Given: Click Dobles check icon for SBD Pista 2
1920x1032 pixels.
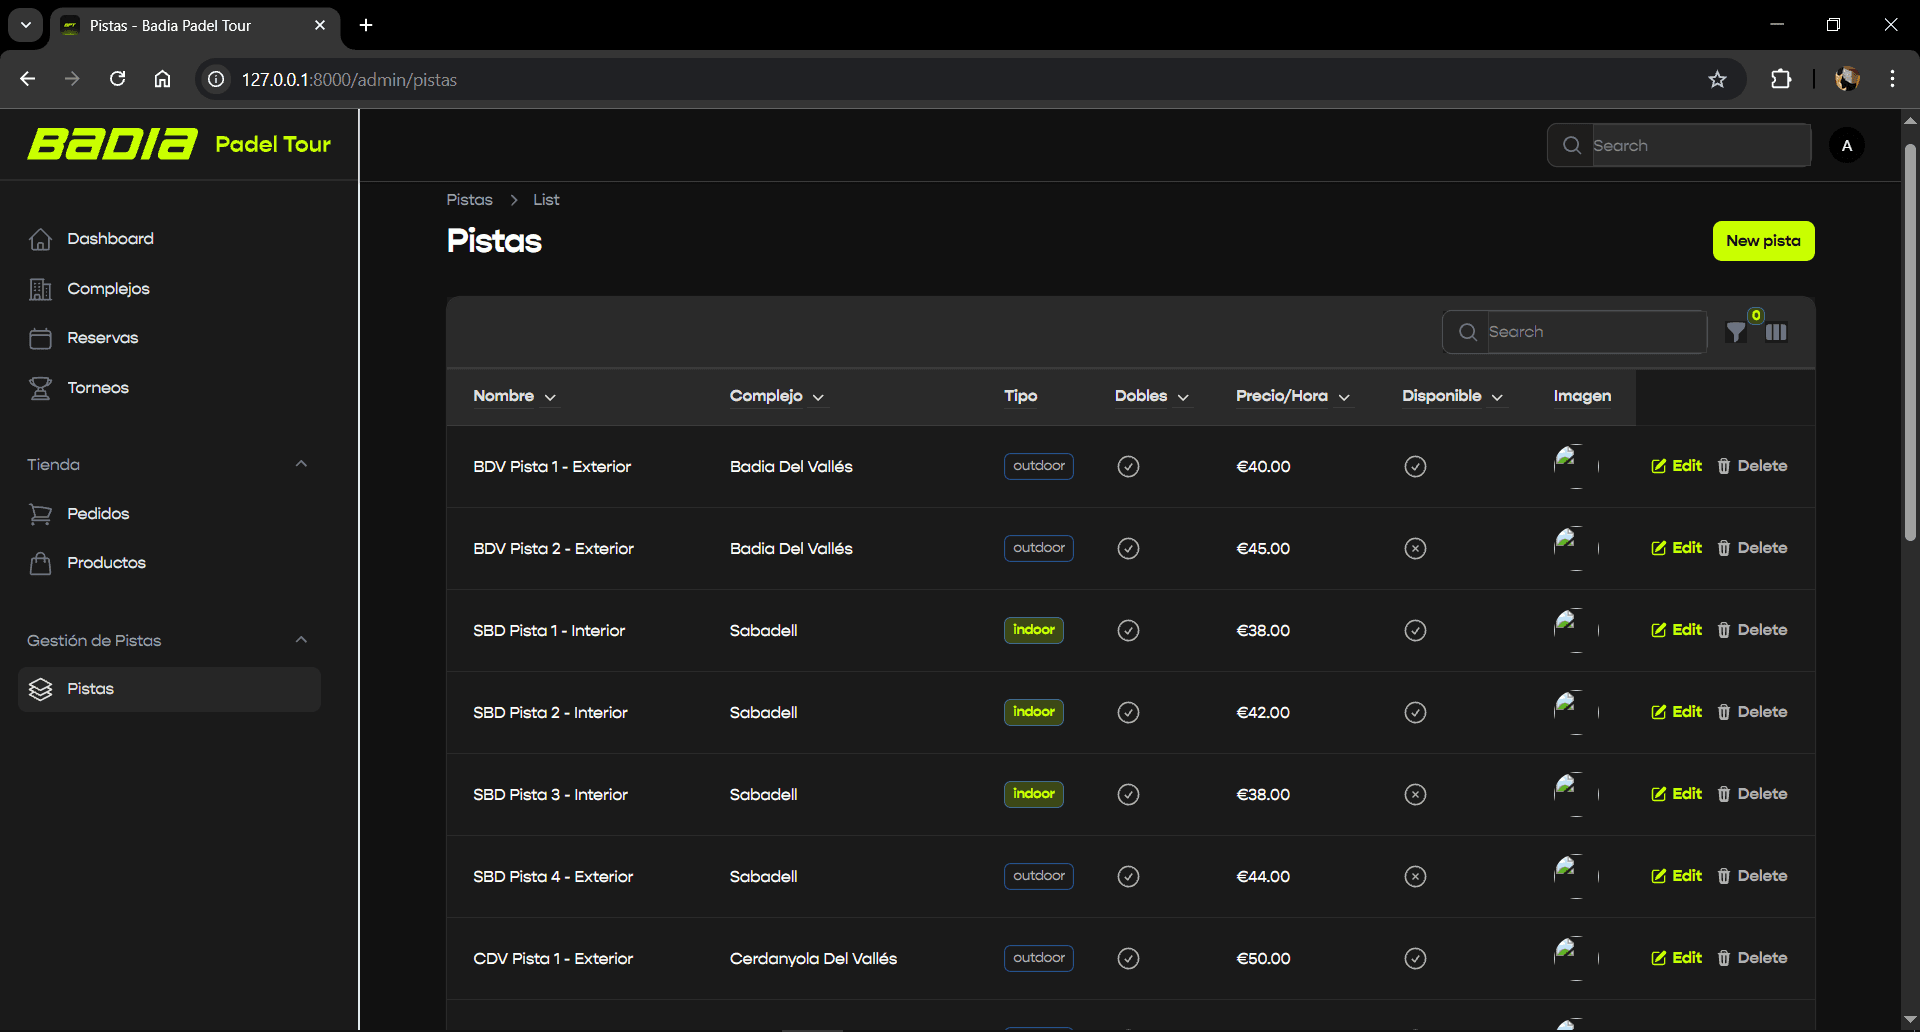Looking at the screenshot, I should (1128, 712).
